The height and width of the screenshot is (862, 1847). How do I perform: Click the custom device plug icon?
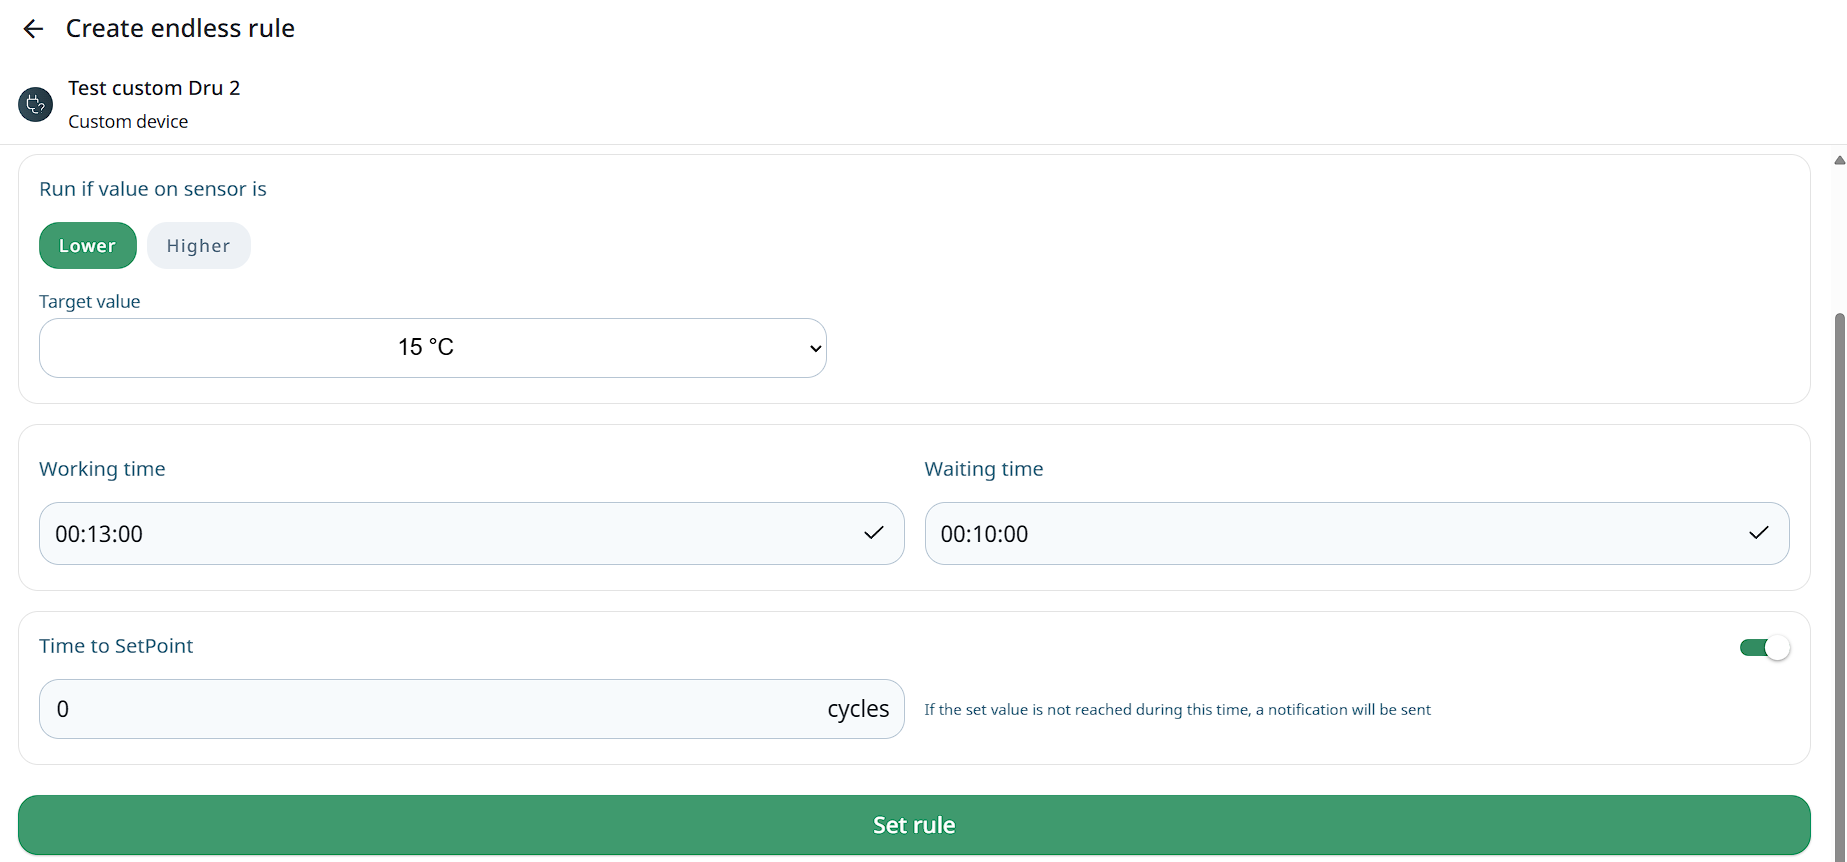(36, 104)
